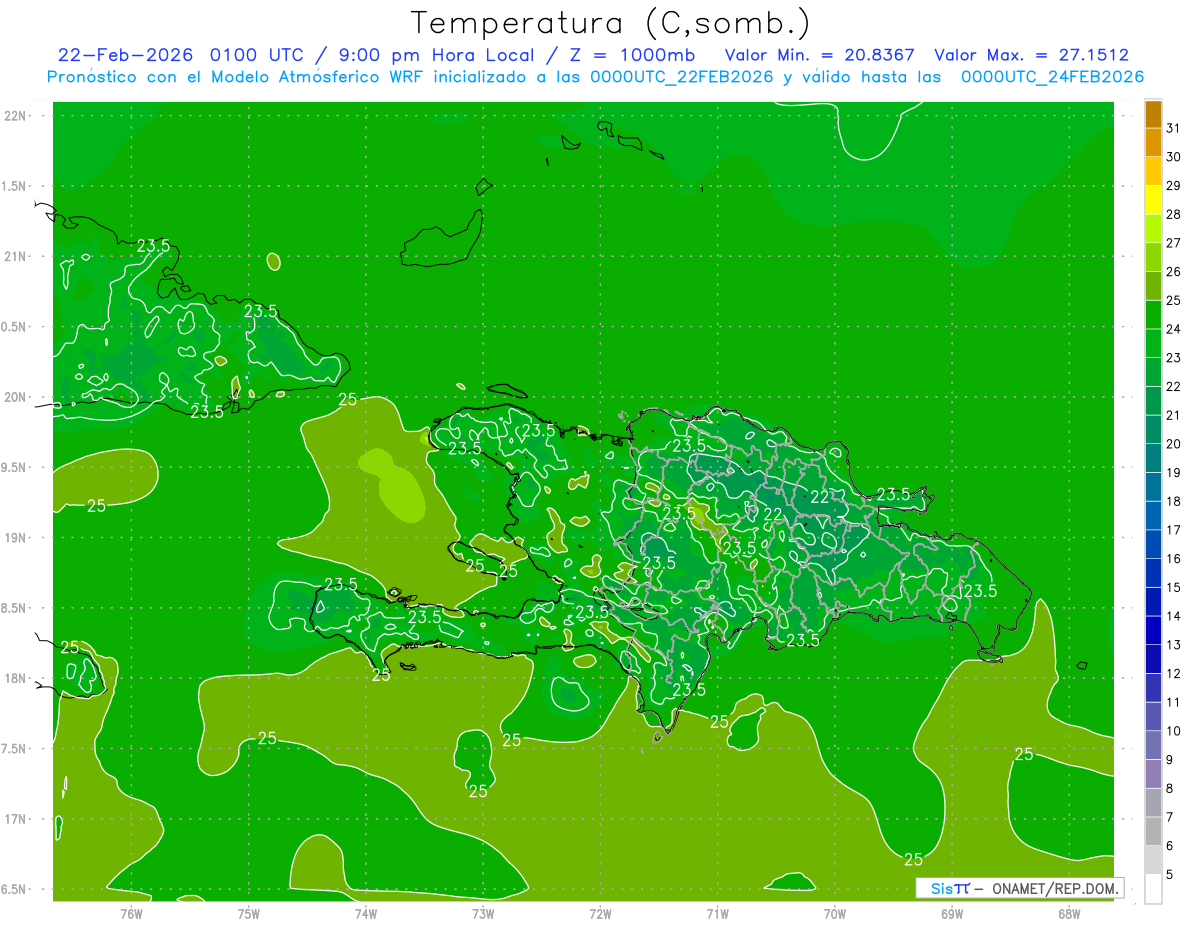
Task: Click the title "Temperatura (C,somb.)"
Action: click(x=611, y=23)
